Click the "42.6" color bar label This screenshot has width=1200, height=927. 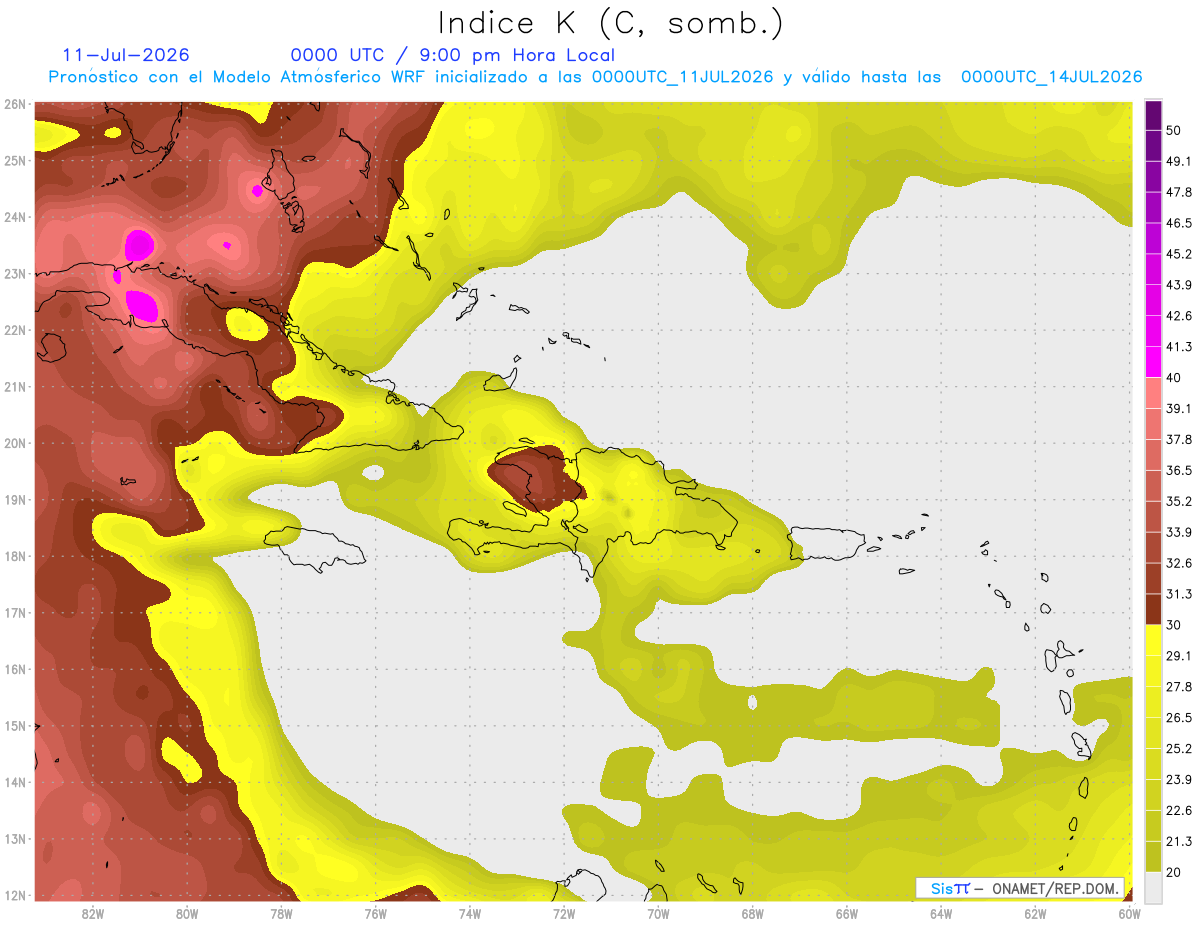coord(1180,316)
